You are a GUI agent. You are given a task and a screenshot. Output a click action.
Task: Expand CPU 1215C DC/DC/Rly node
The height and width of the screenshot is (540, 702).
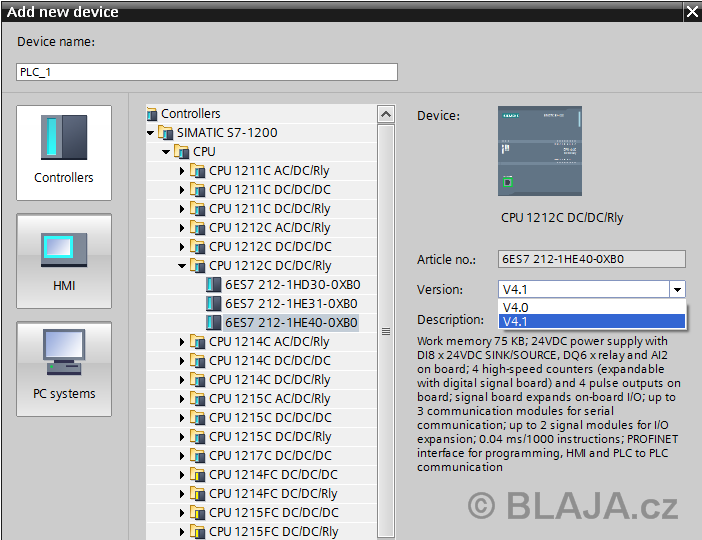pyautogui.click(x=182, y=437)
